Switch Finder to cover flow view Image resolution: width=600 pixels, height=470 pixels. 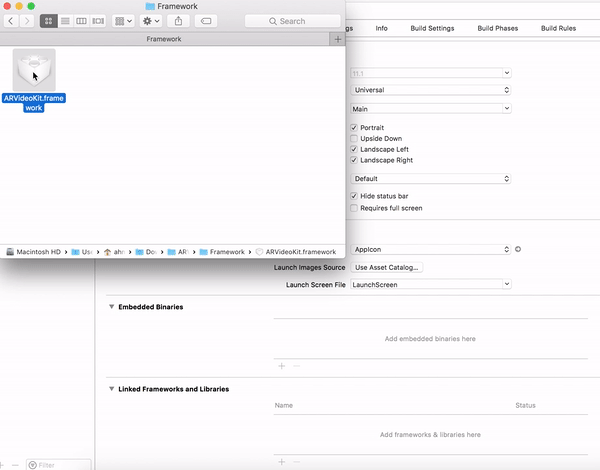[98, 21]
